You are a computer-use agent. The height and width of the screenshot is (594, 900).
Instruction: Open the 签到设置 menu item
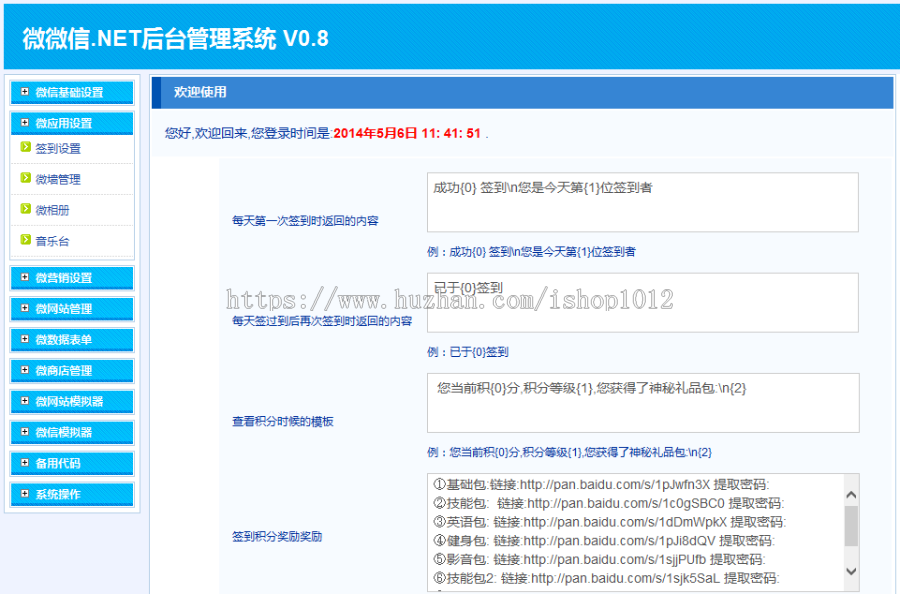pyautogui.click(x=57, y=147)
